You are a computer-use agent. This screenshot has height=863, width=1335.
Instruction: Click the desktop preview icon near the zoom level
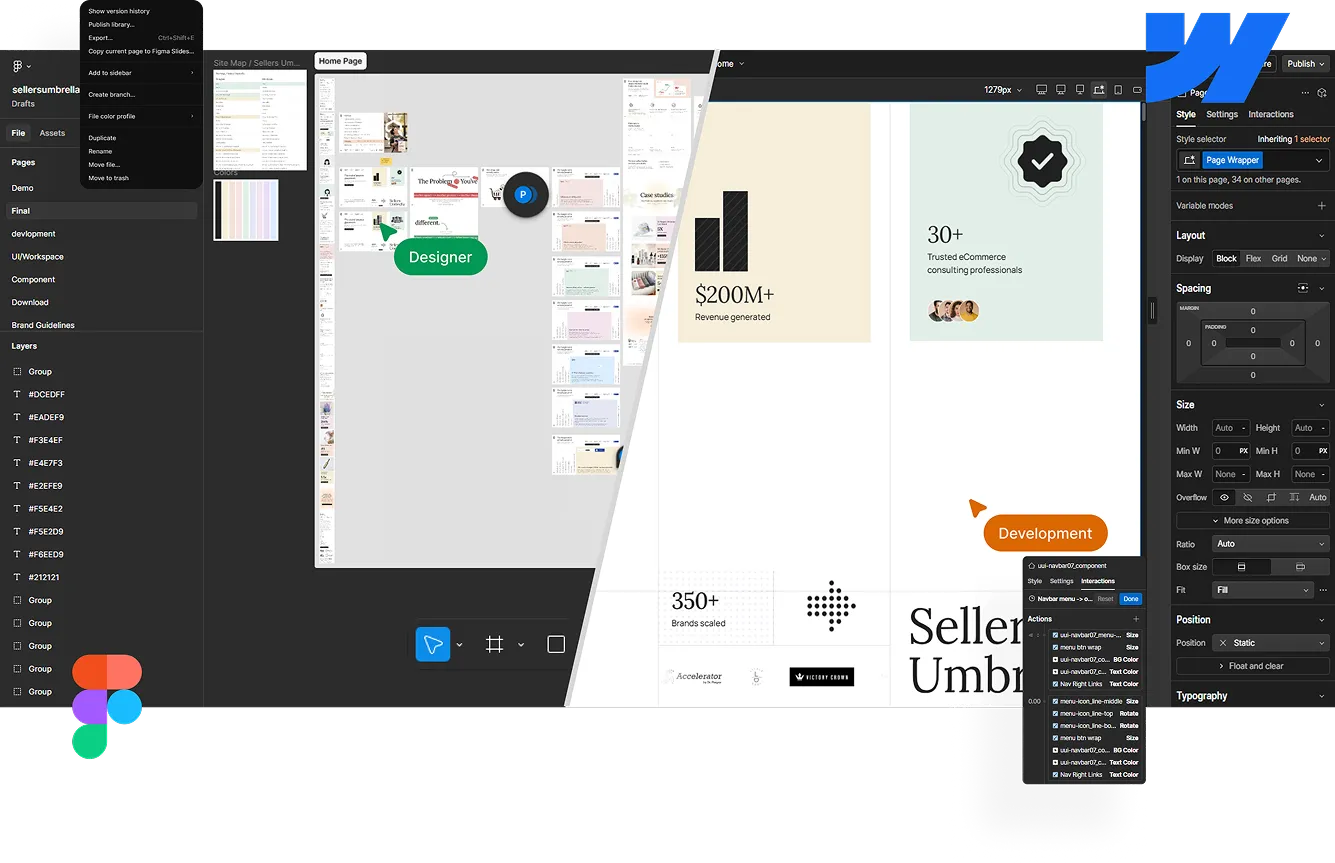coord(1041,89)
